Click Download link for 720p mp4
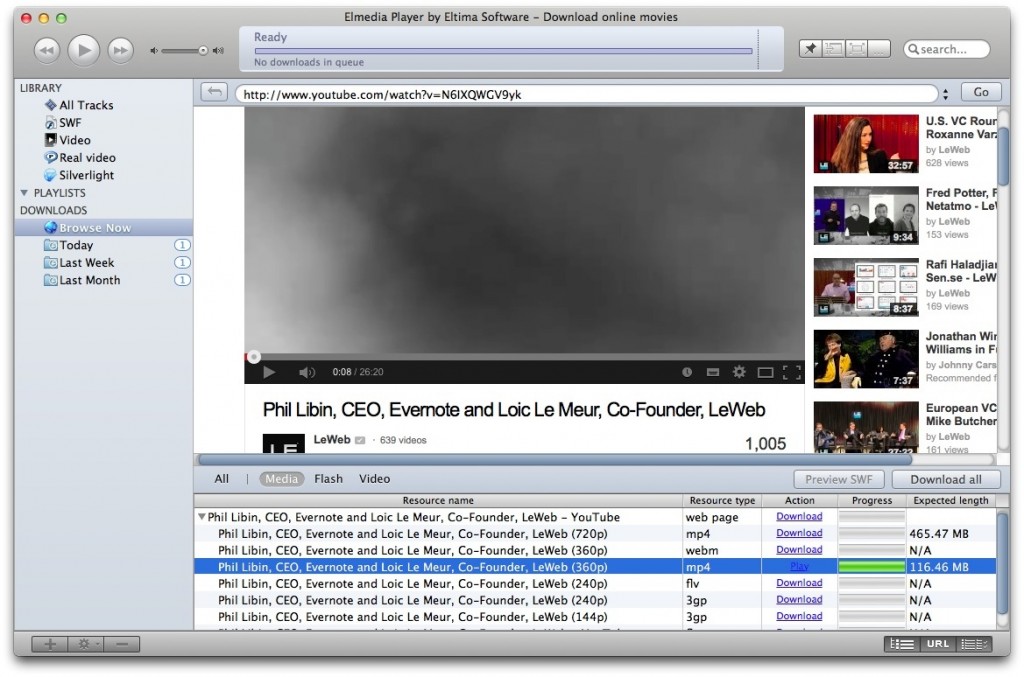 pyautogui.click(x=799, y=533)
